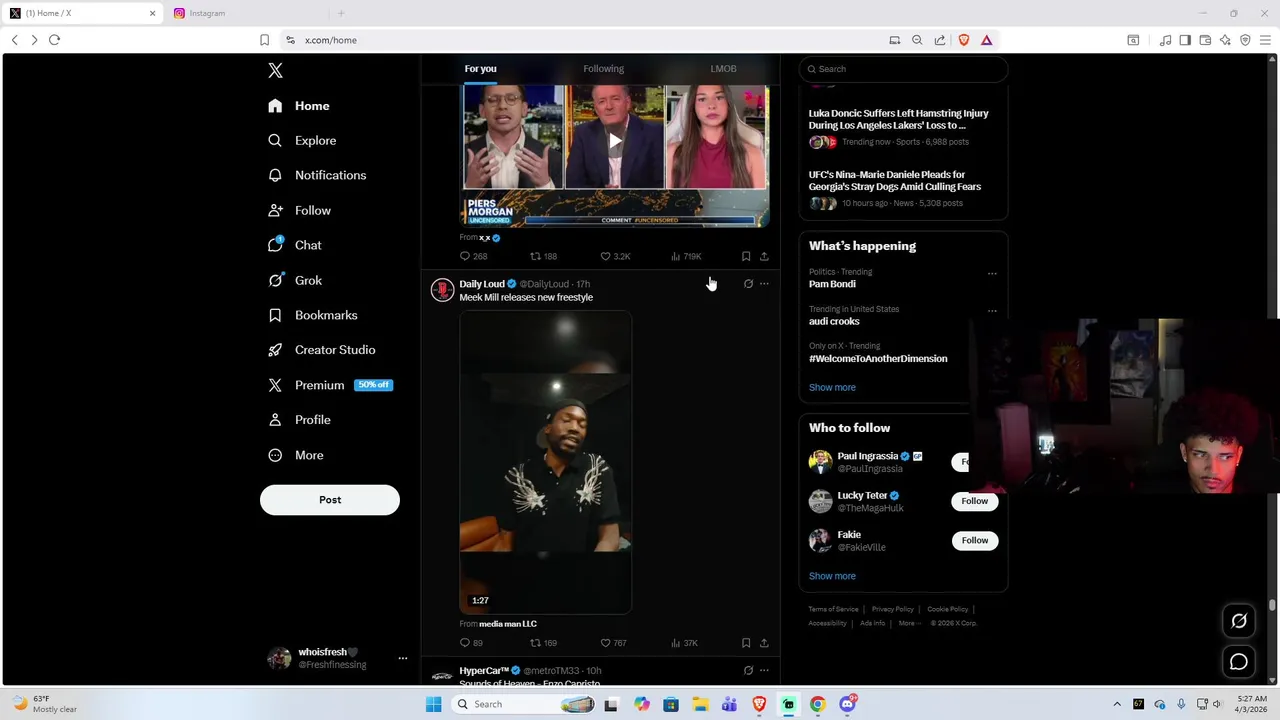Select the For you tab
This screenshot has height=720, width=1280.
coord(480,69)
